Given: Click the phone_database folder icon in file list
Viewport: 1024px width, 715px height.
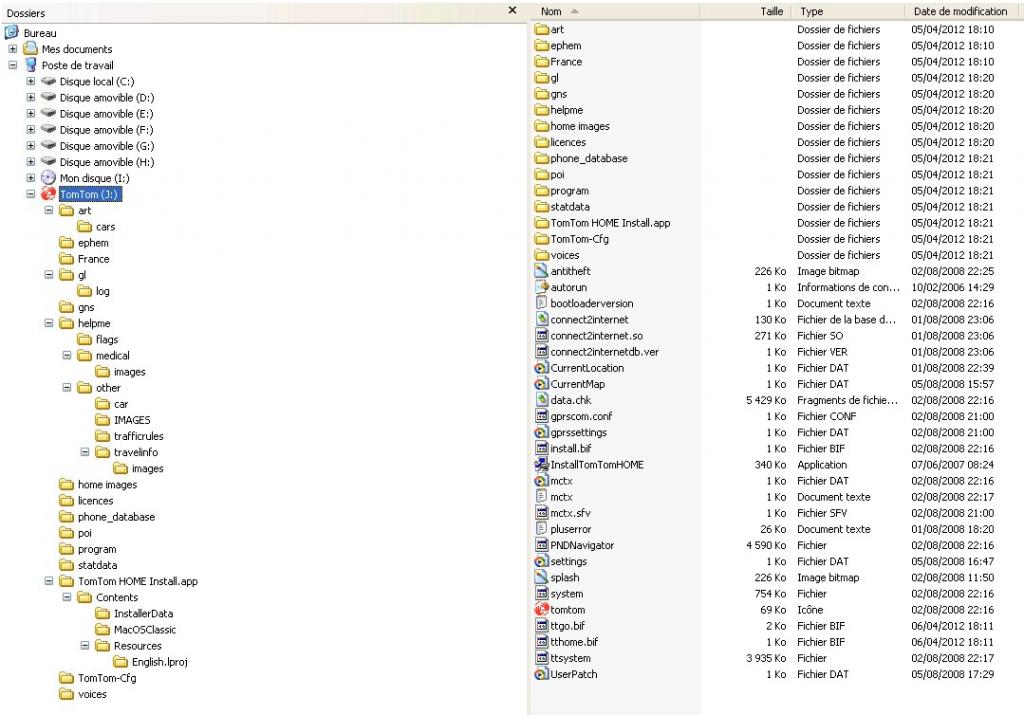Looking at the screenshot, I should pos(541,158).
